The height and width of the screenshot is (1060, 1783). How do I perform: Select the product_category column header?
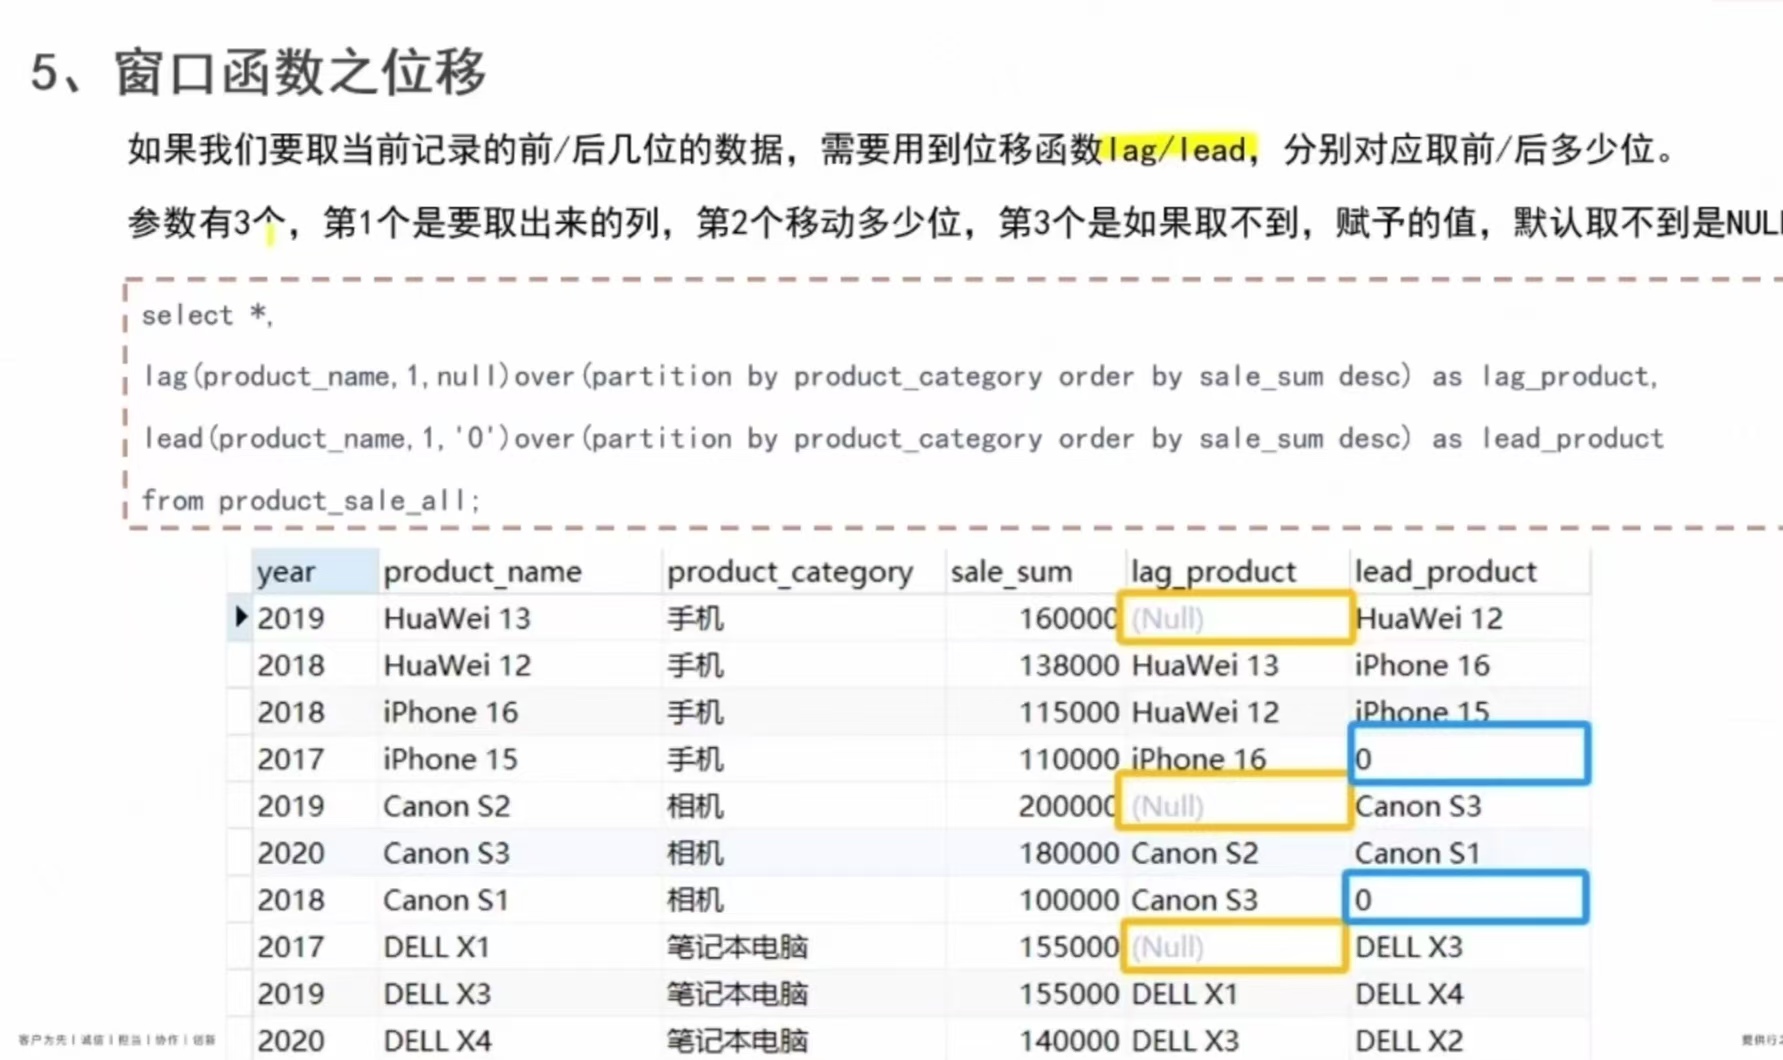(803, 571)
